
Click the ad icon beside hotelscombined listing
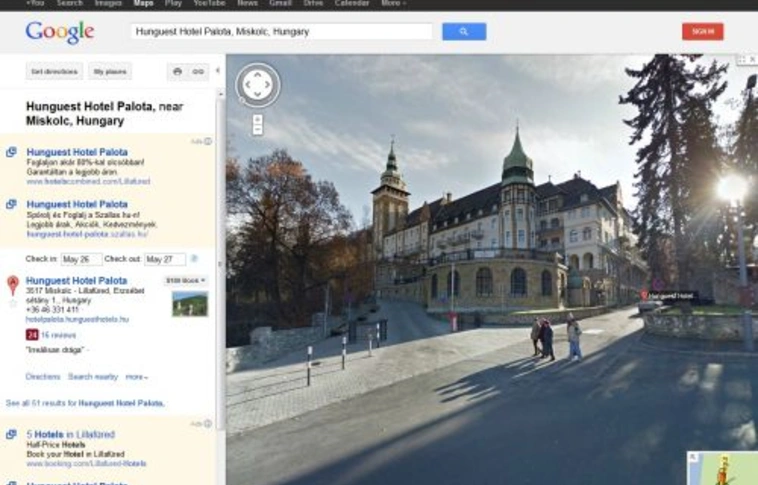pyautogui.click(x=11, y=152)
